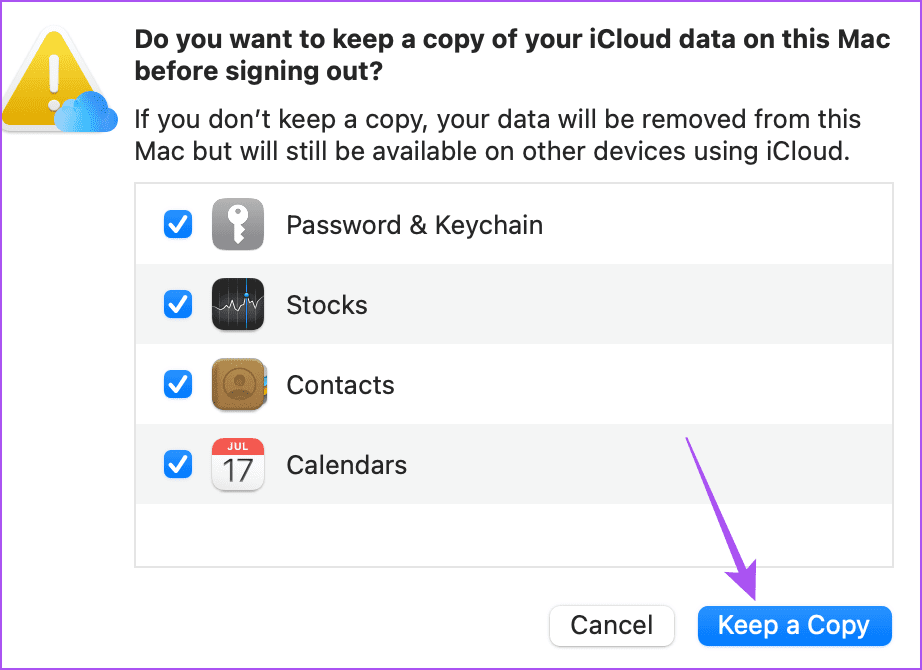This screenshot has height=670, width=922.
Task: Click the brown Contacts book icon
Action: pos(238,385)
